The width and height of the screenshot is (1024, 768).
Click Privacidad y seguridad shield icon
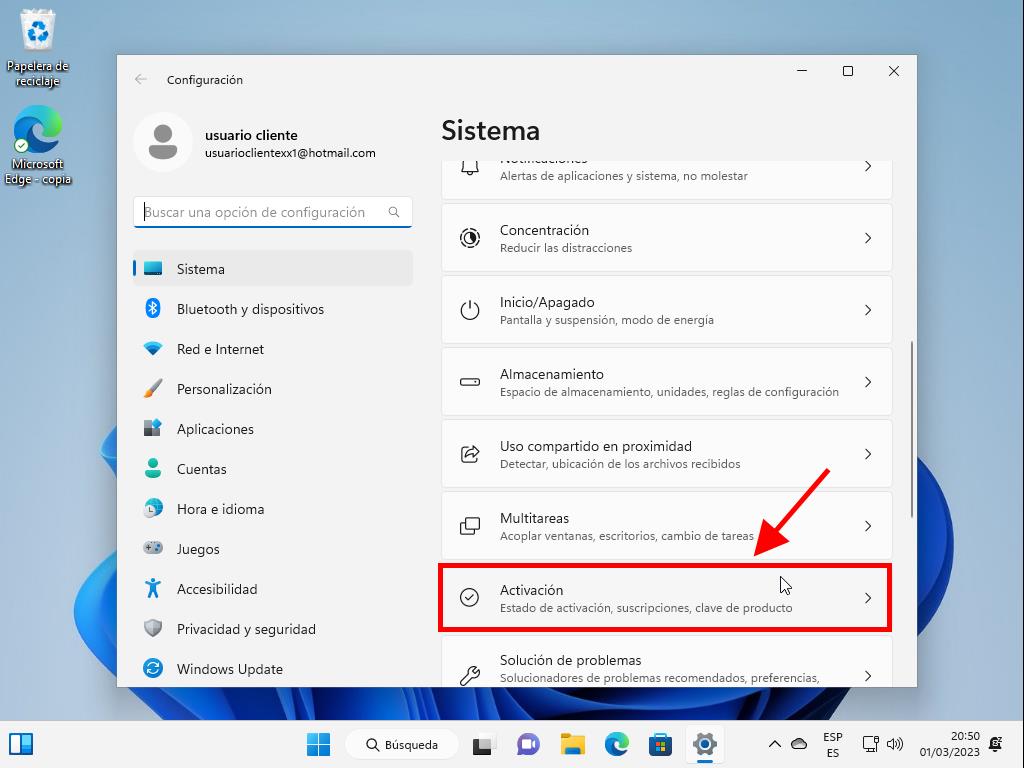click(x=153, y=629)
